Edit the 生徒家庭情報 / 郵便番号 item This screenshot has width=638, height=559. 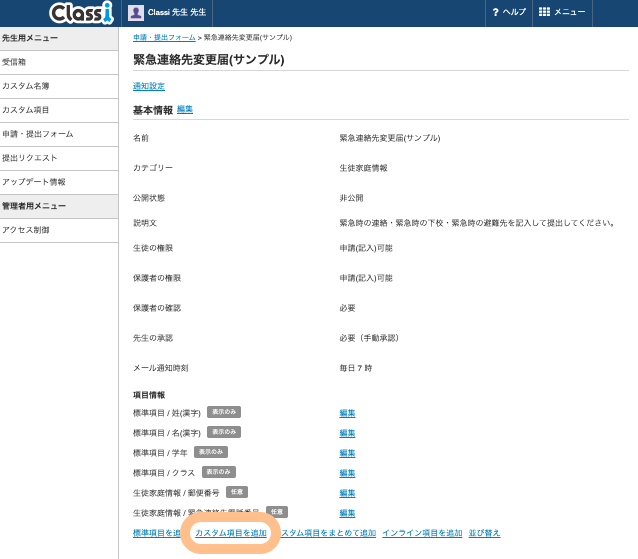click(347, 493)
